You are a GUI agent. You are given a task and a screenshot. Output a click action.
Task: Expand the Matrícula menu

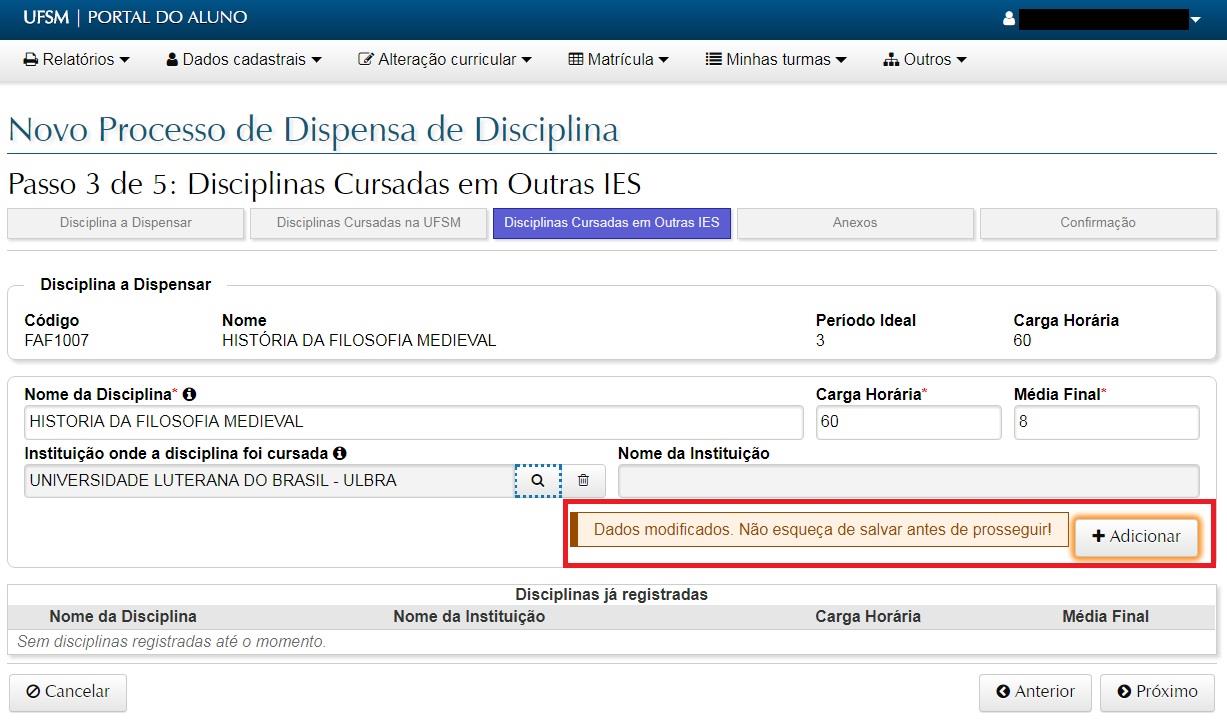(618, 59)
